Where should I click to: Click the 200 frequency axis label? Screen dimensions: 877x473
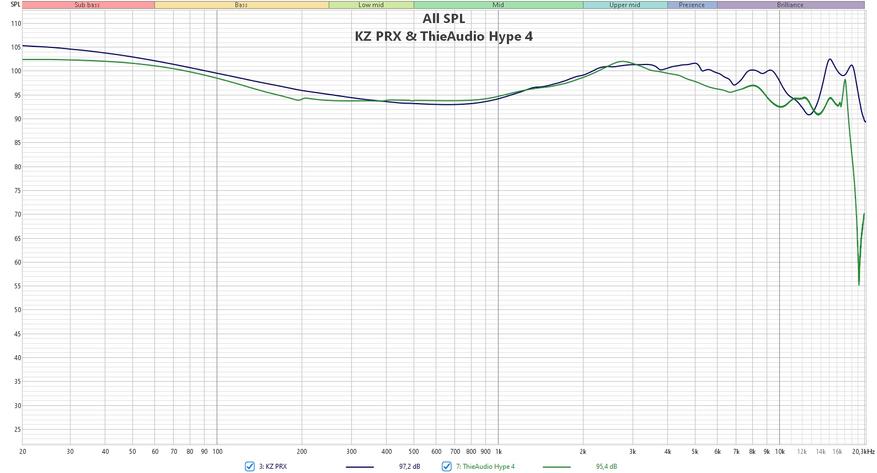(301, 451)
